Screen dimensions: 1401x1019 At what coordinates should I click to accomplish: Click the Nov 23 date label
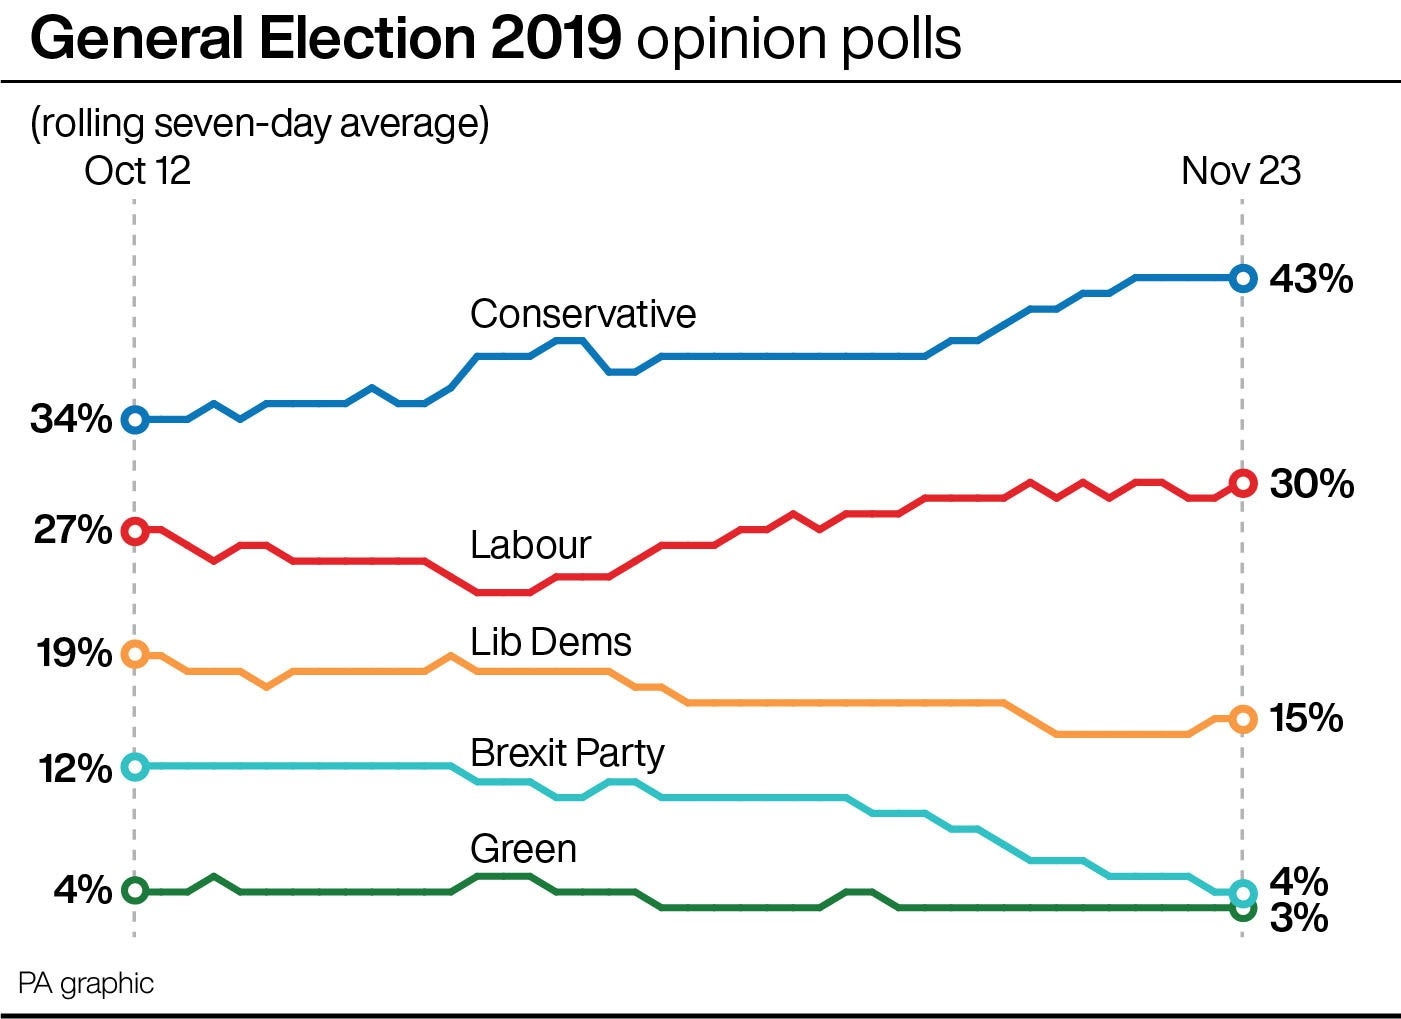pyautogui.click(x=1241, y=171)
